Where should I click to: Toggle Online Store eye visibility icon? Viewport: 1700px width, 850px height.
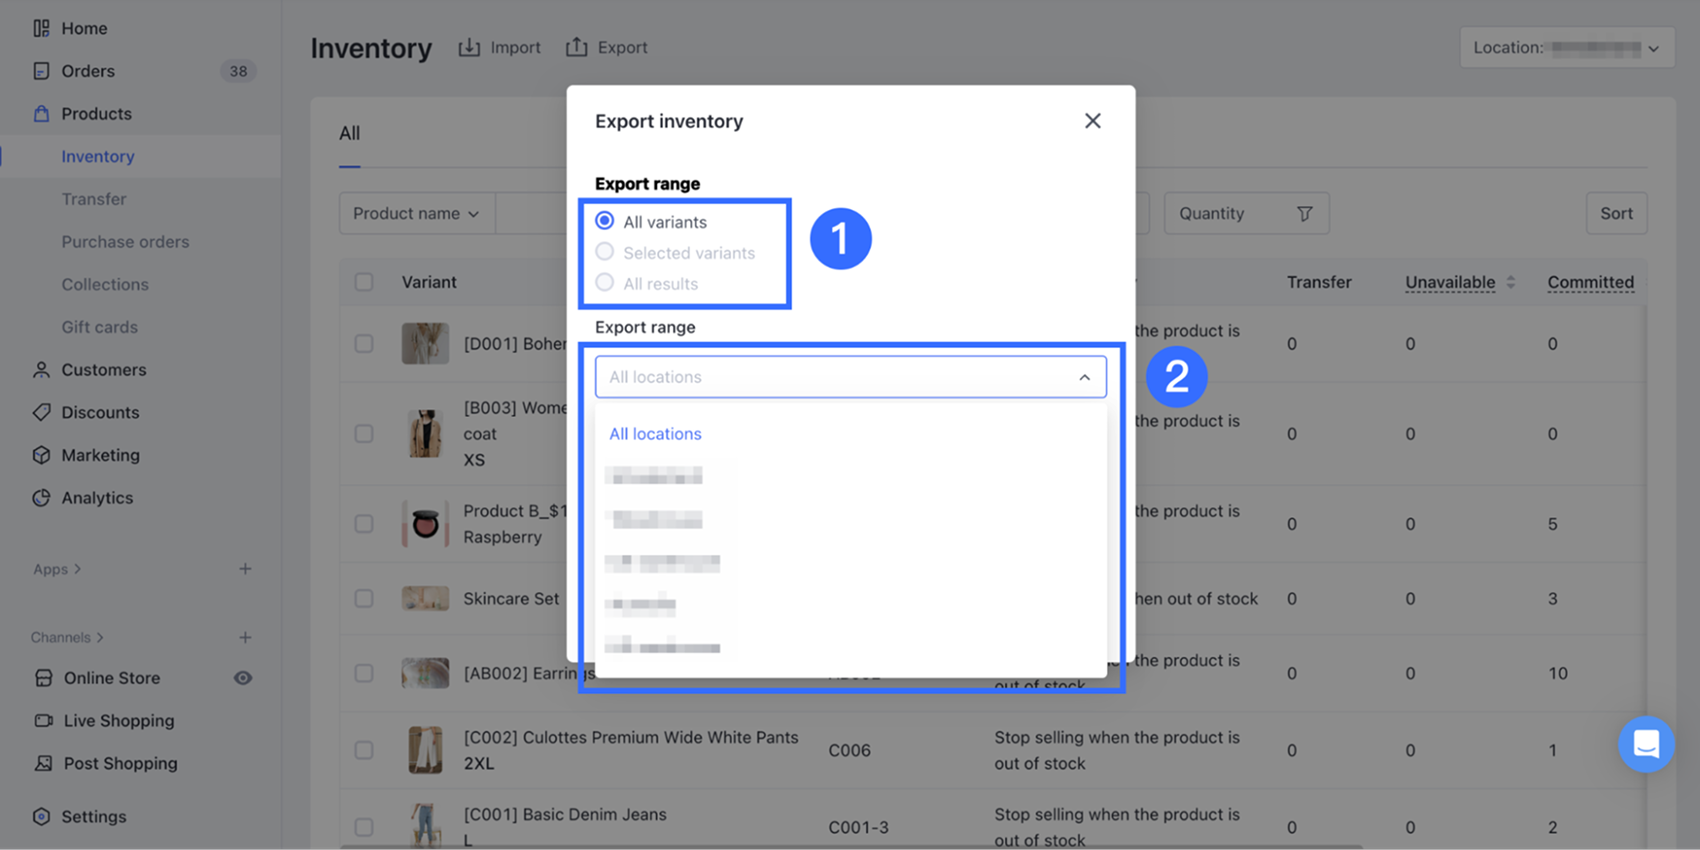click(x=243, y=678)
